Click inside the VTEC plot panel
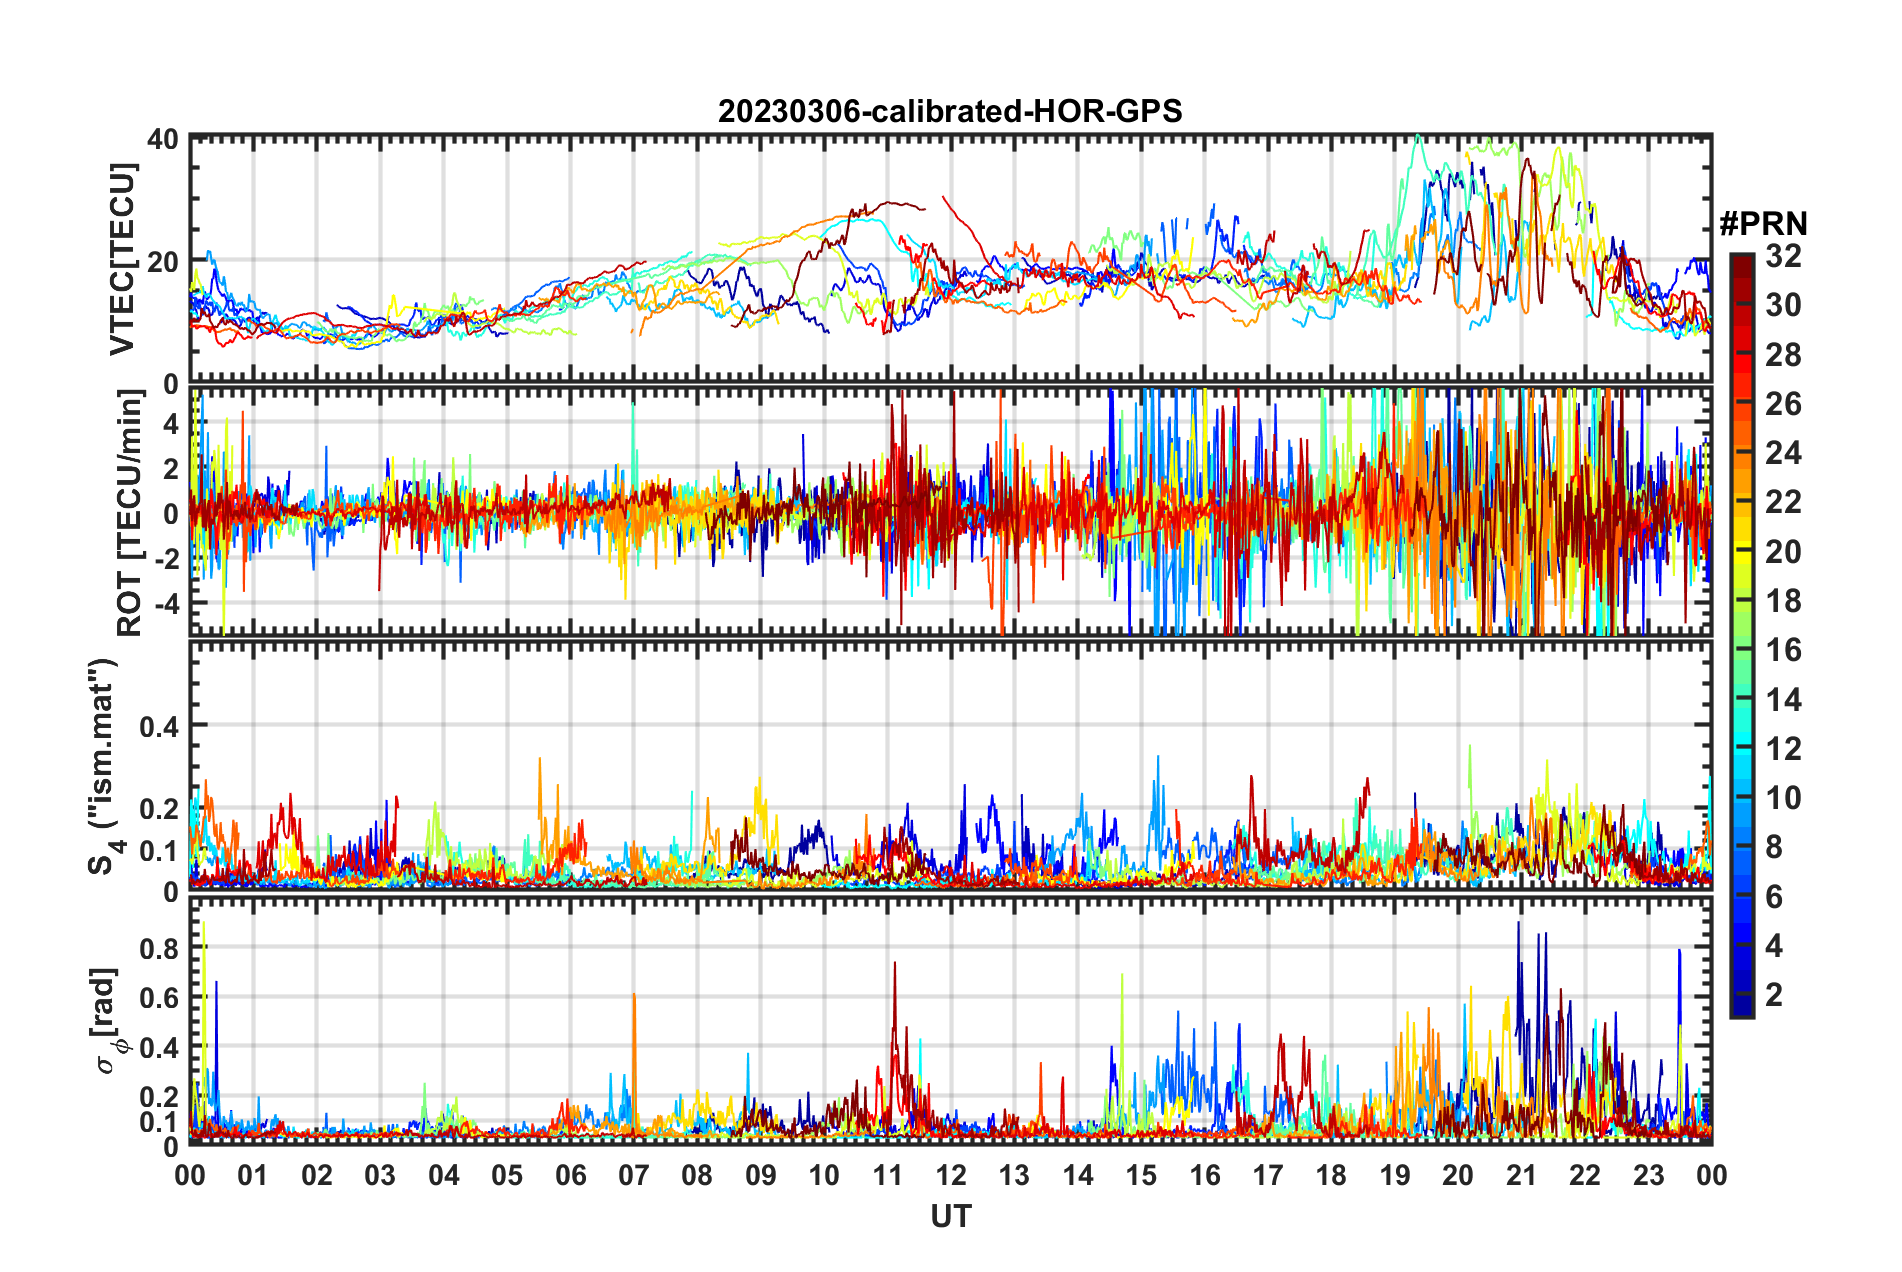 951,258
